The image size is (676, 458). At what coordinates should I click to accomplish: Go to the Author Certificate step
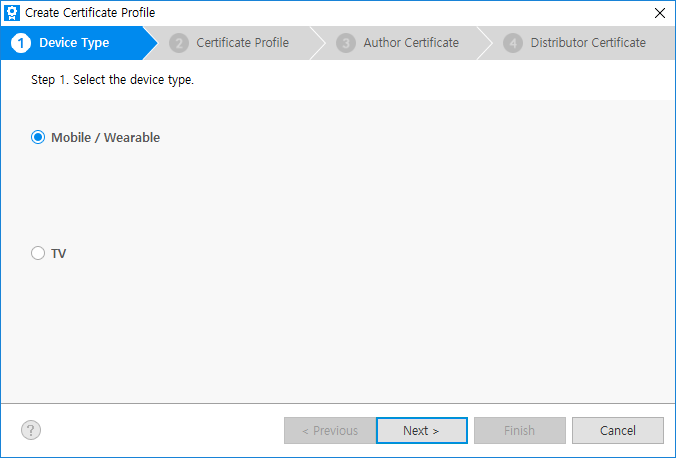point(411,43)
